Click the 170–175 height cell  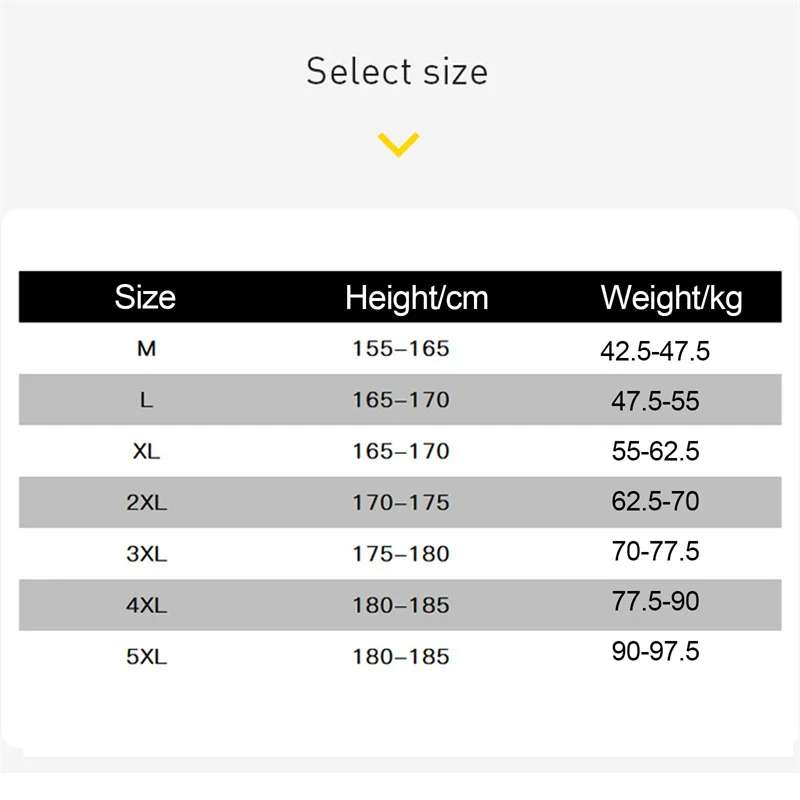(401, 502)
